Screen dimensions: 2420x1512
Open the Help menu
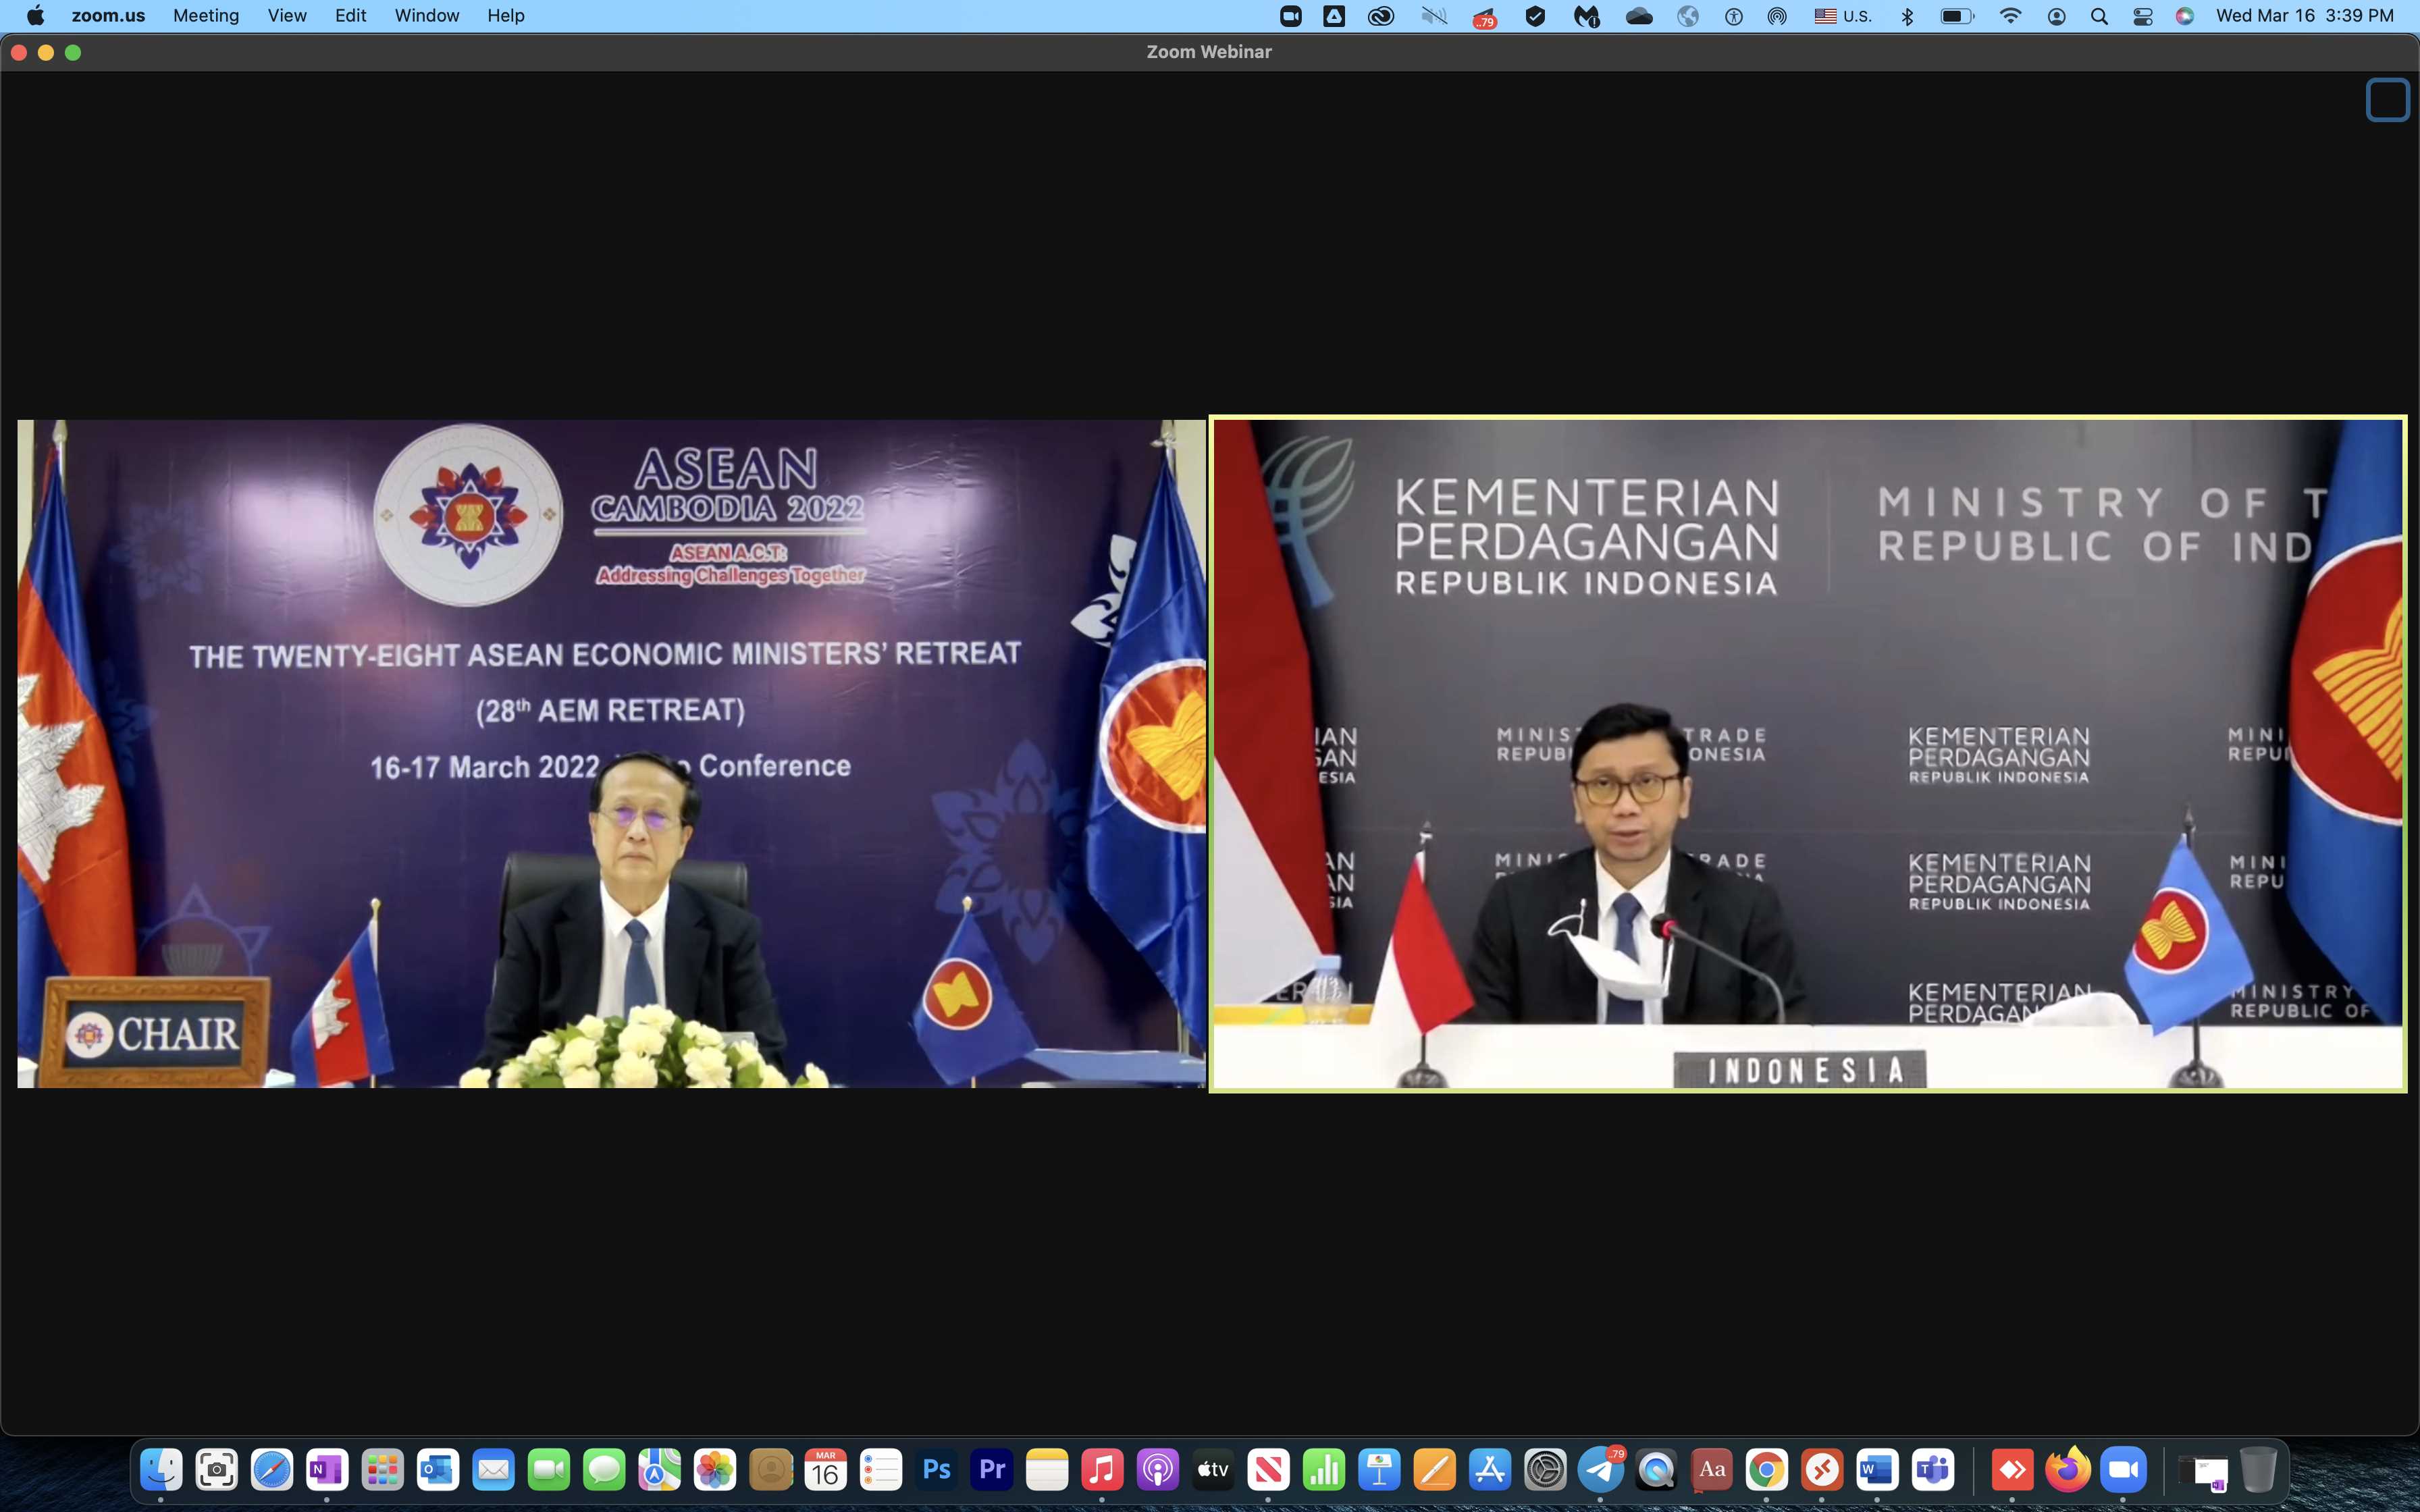coord(506,16)
